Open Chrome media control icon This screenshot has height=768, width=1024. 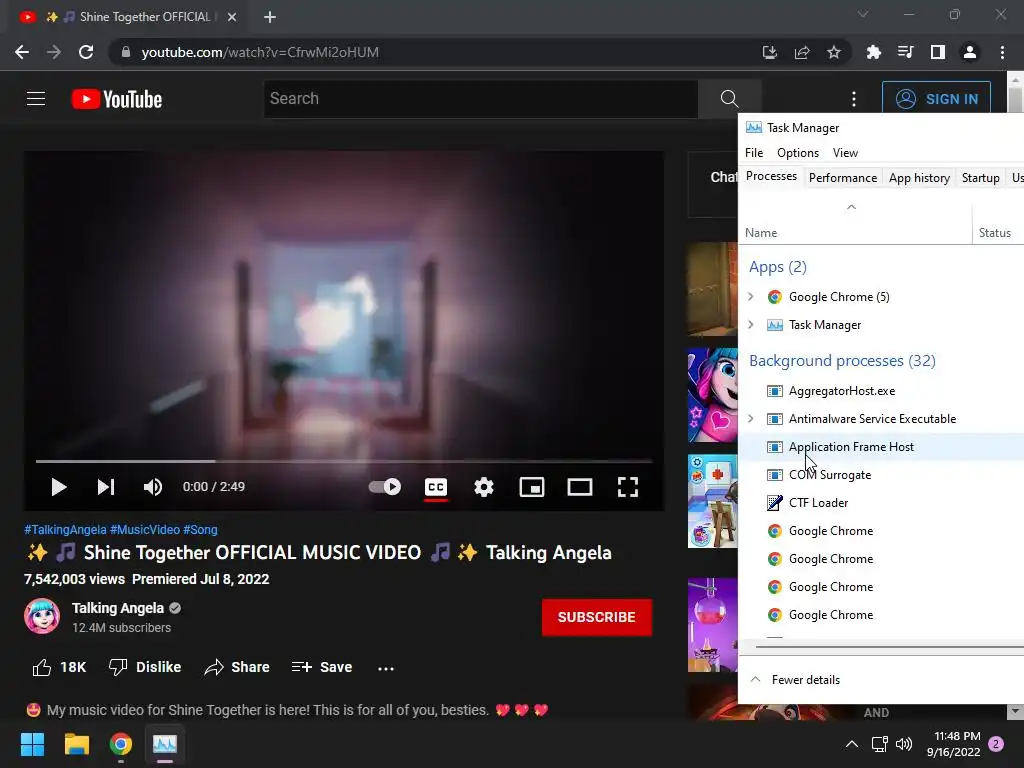pyautogui.click(x=906, y=52)
